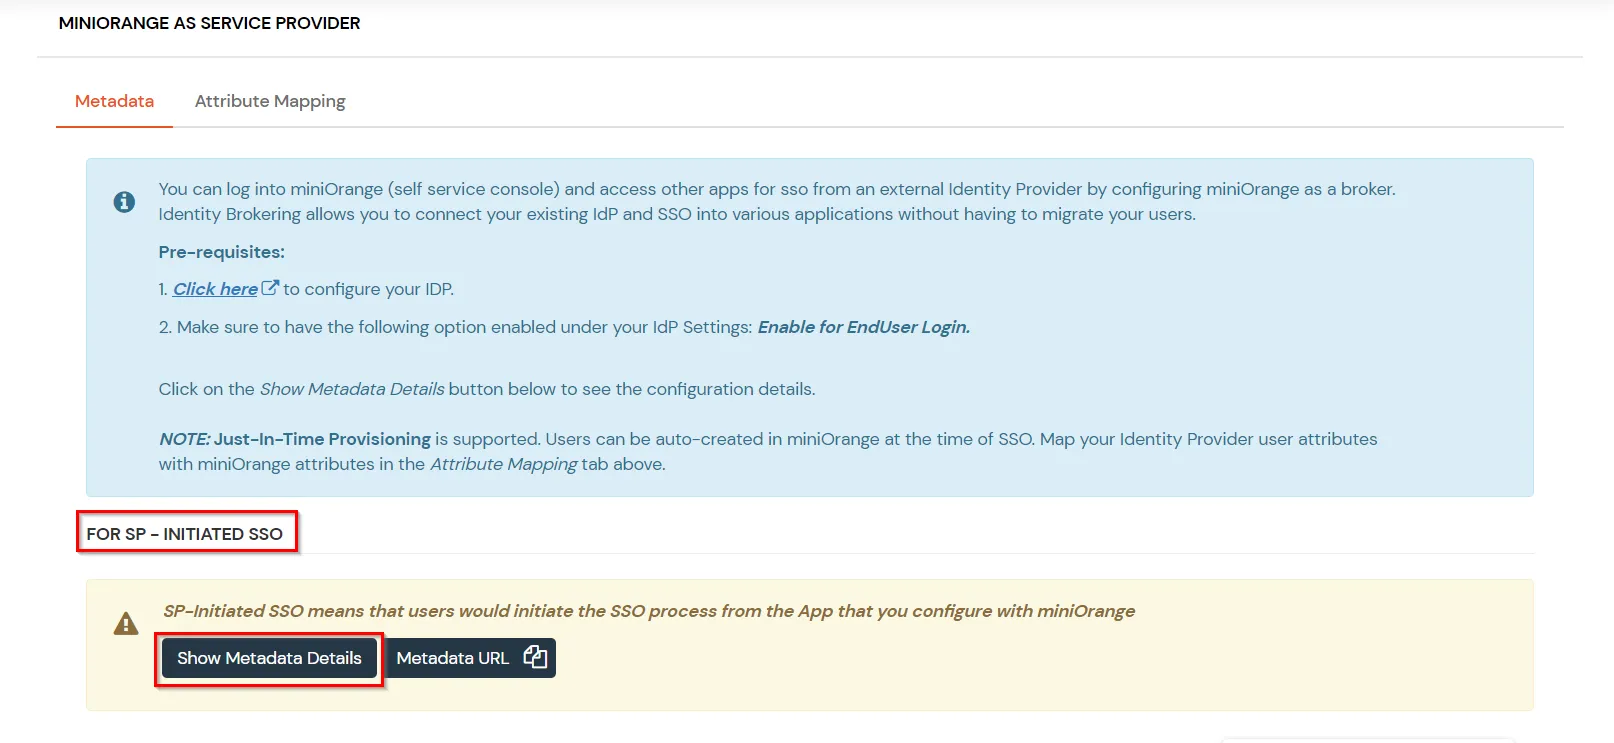1614x743 pixels.
Task: Click the 'SP-Initiated SSO means that users' description line
Action: [649, 611]
